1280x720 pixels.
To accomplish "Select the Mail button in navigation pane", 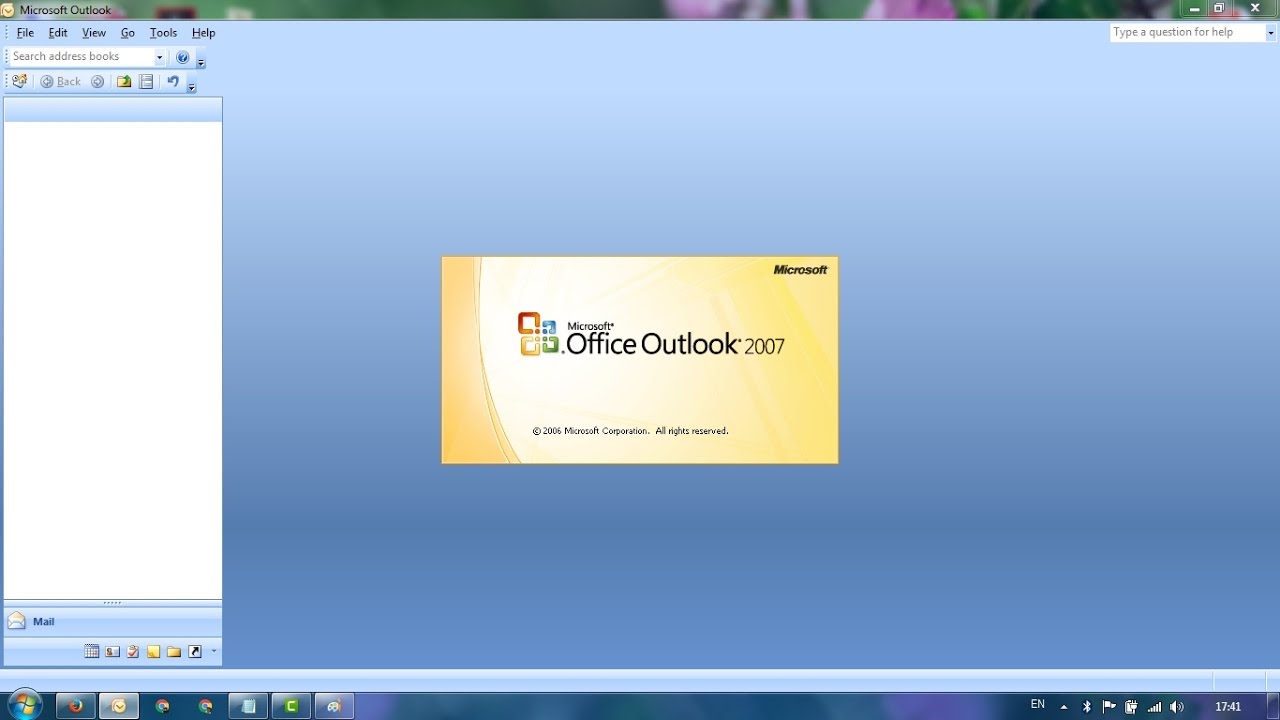I will (x=113, y=621).
